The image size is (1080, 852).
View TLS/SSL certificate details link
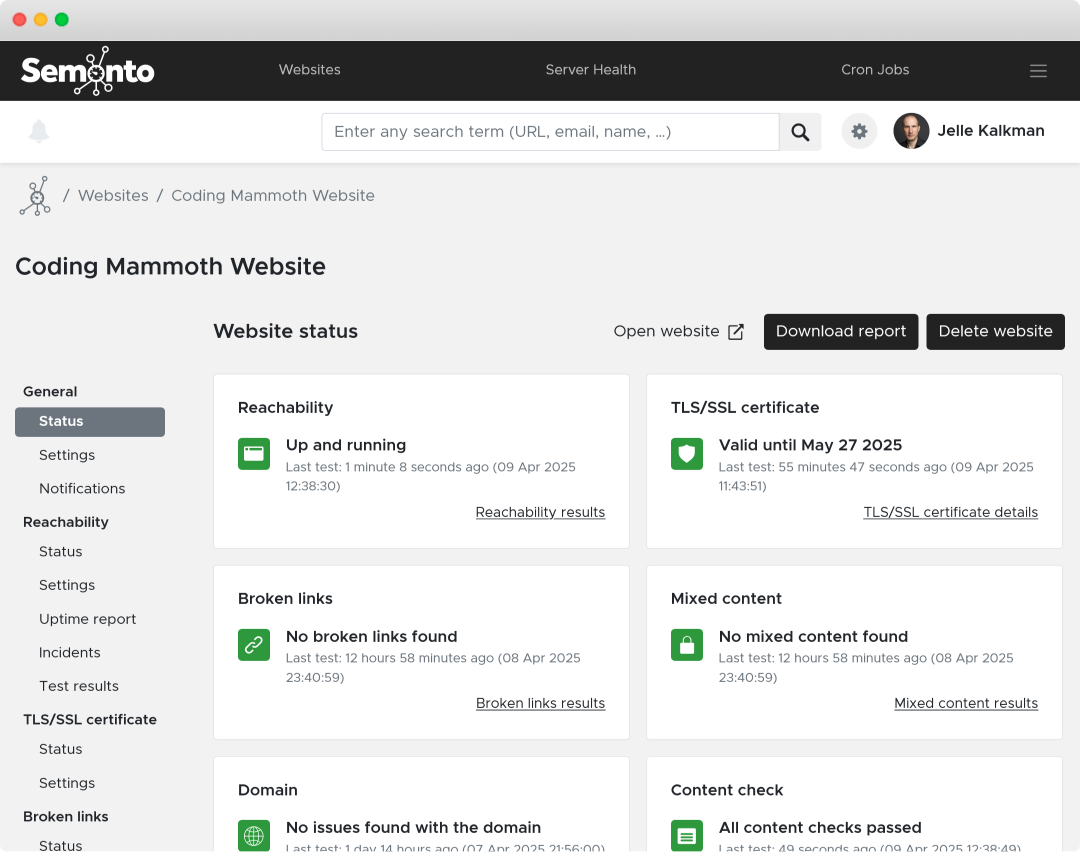[950, 512]
